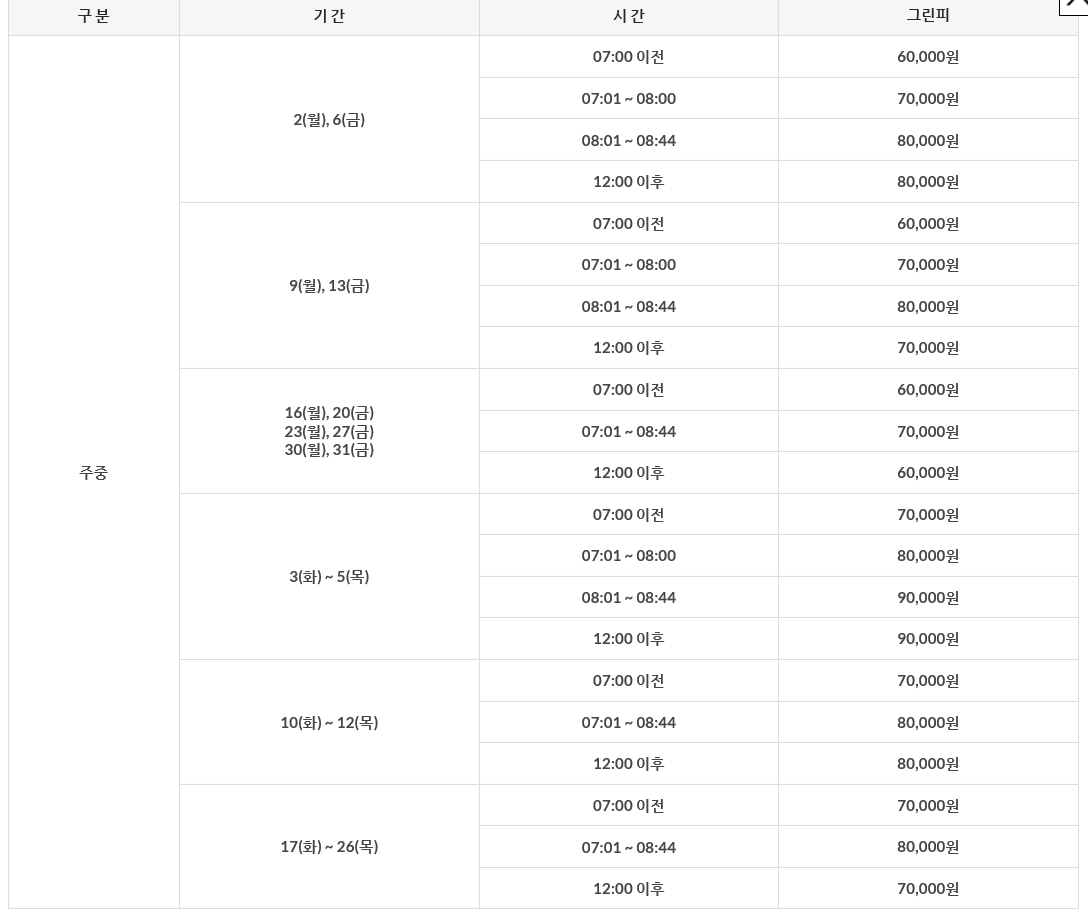Close the green fee popup with X
The width and height of the screenshot is (1088, 914).
tap(1074, 5)
